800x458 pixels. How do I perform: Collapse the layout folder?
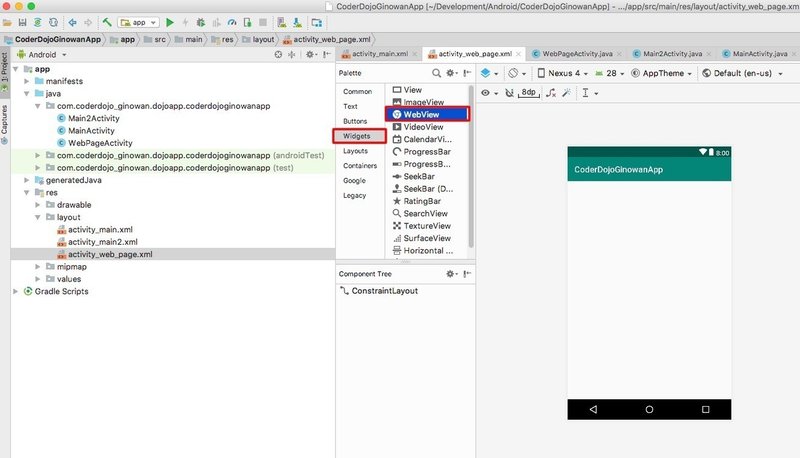pyautogui.click(x=38, y=217)
